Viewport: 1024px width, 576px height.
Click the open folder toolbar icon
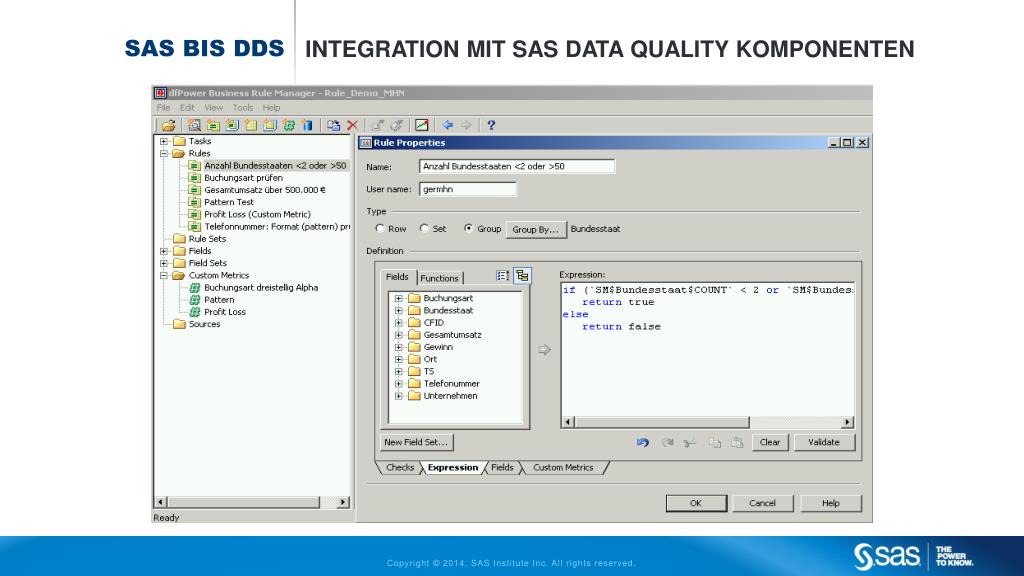(x=168, y=125)
